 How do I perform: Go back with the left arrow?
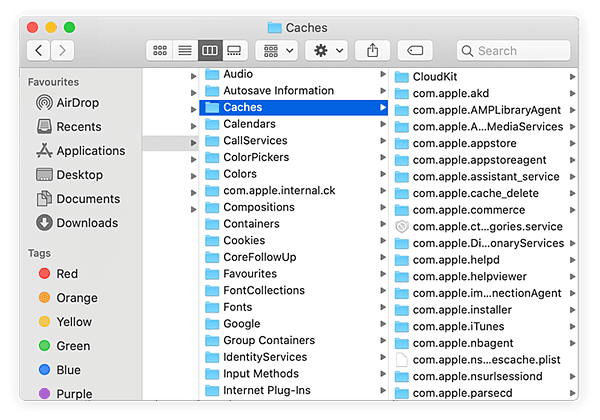click(39, 50)
